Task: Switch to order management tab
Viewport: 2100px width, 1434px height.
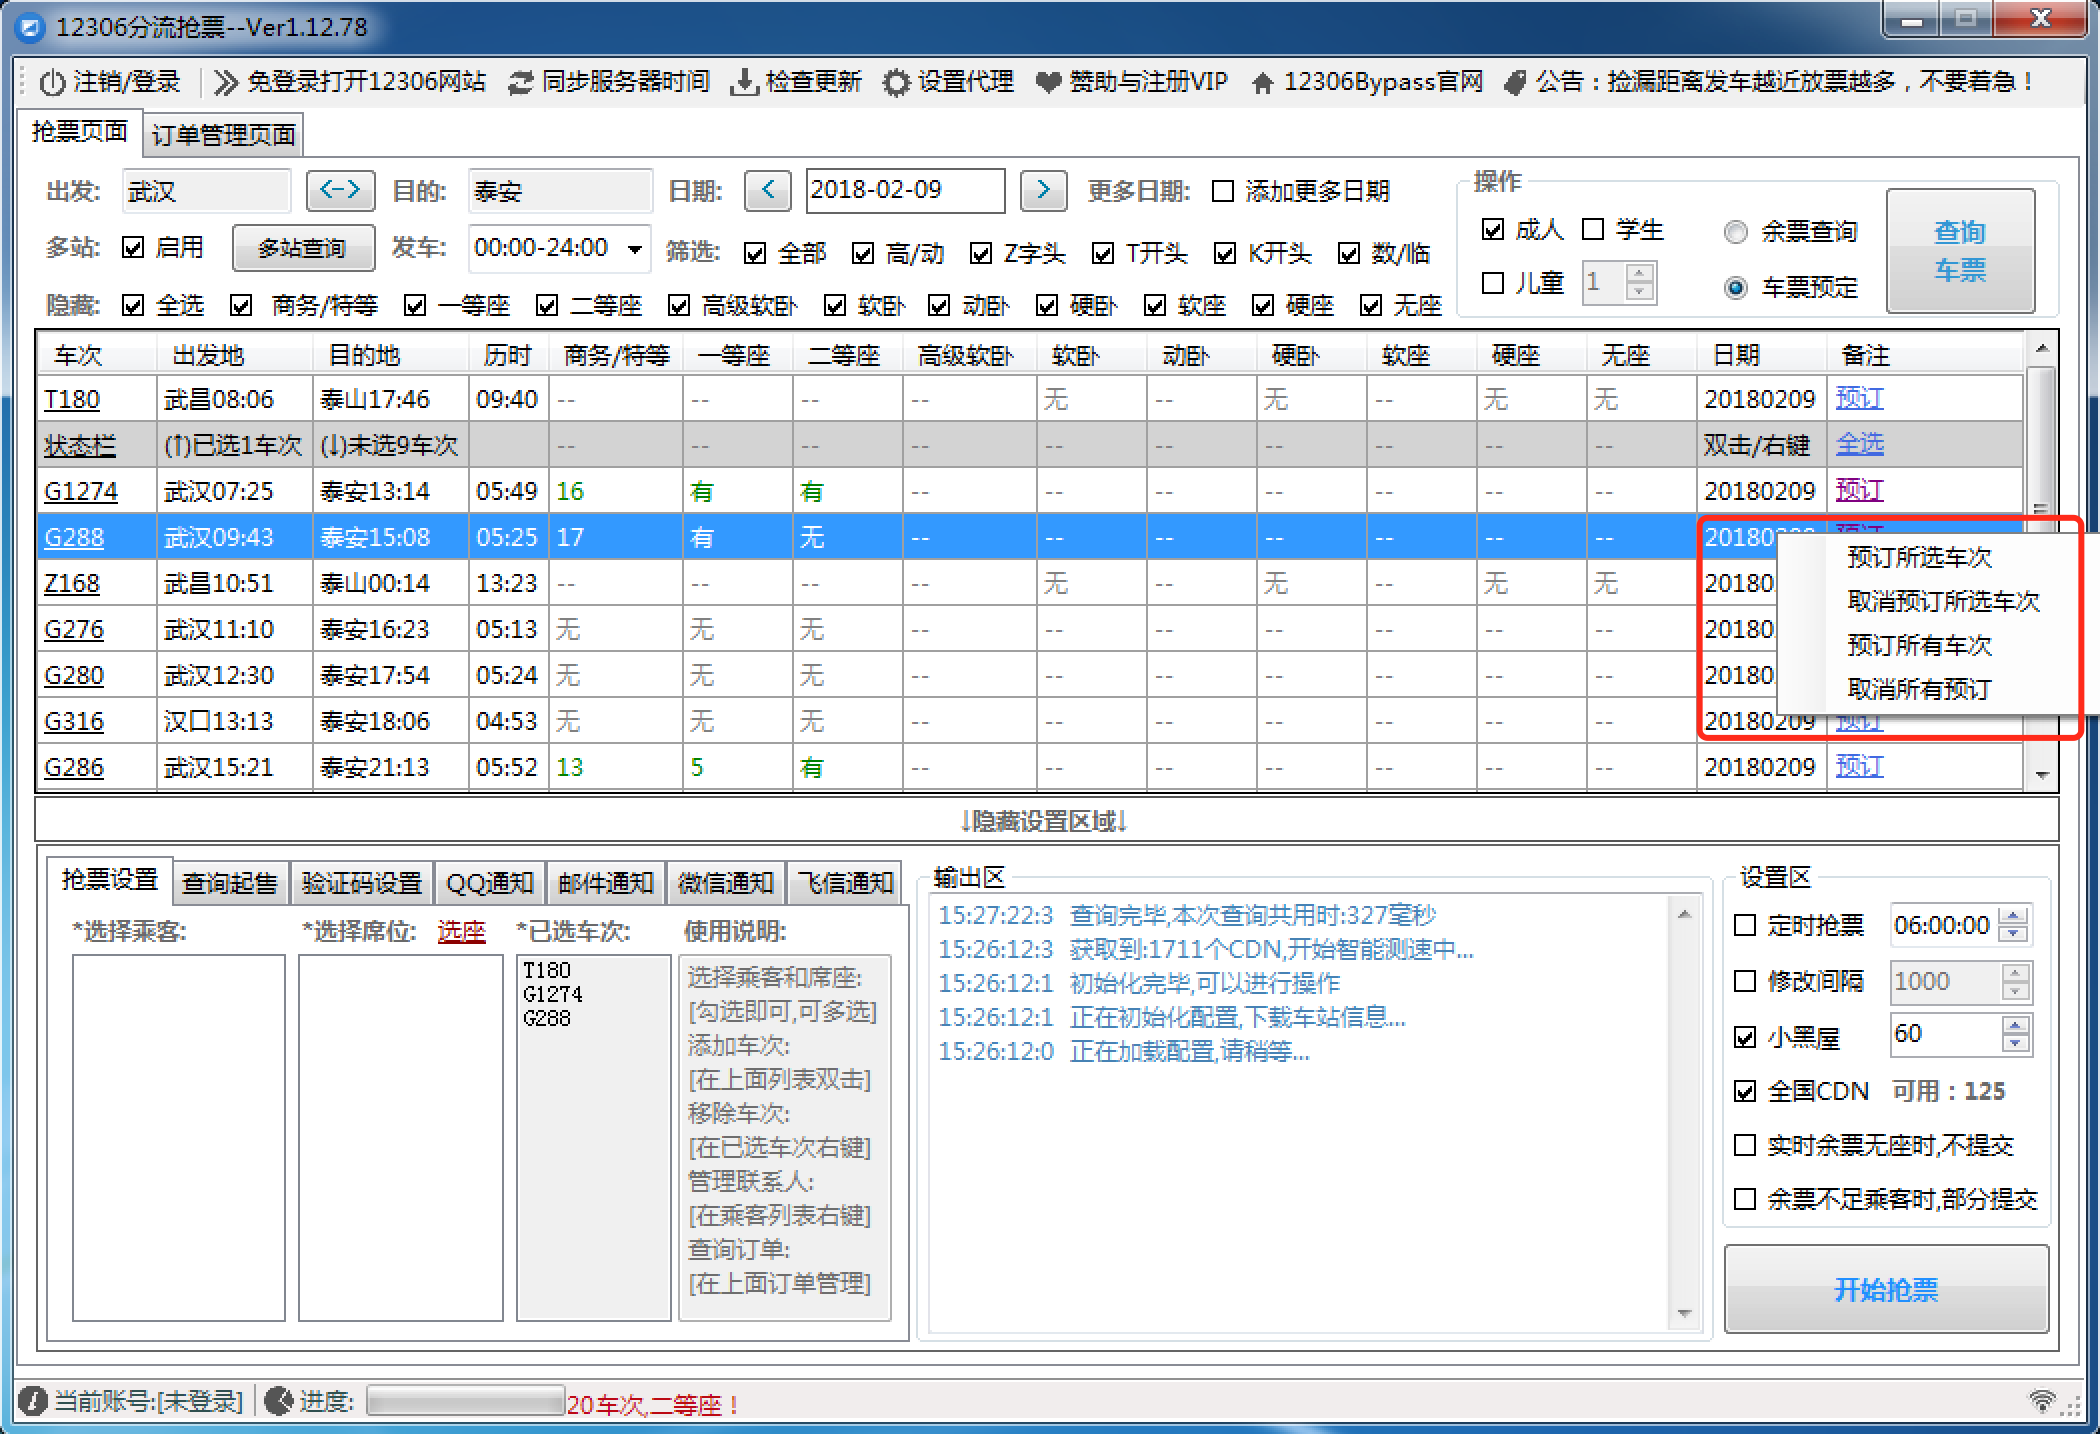Action: tap(223, 135)
